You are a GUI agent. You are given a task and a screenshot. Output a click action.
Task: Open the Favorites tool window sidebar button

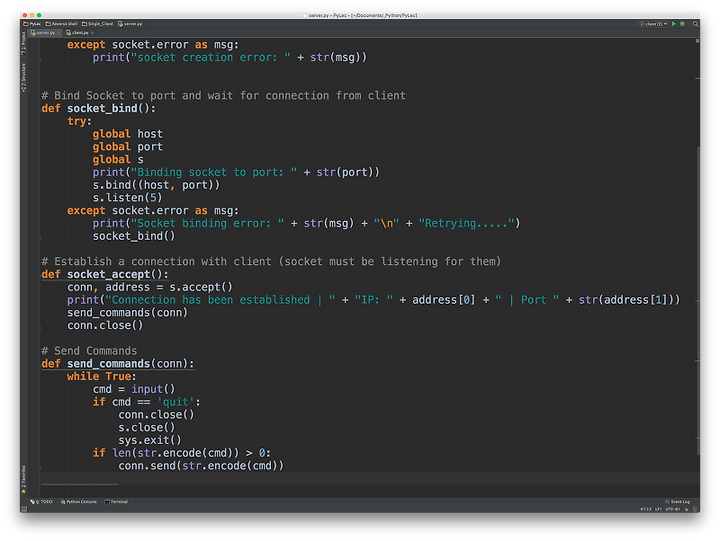point(24,480)
